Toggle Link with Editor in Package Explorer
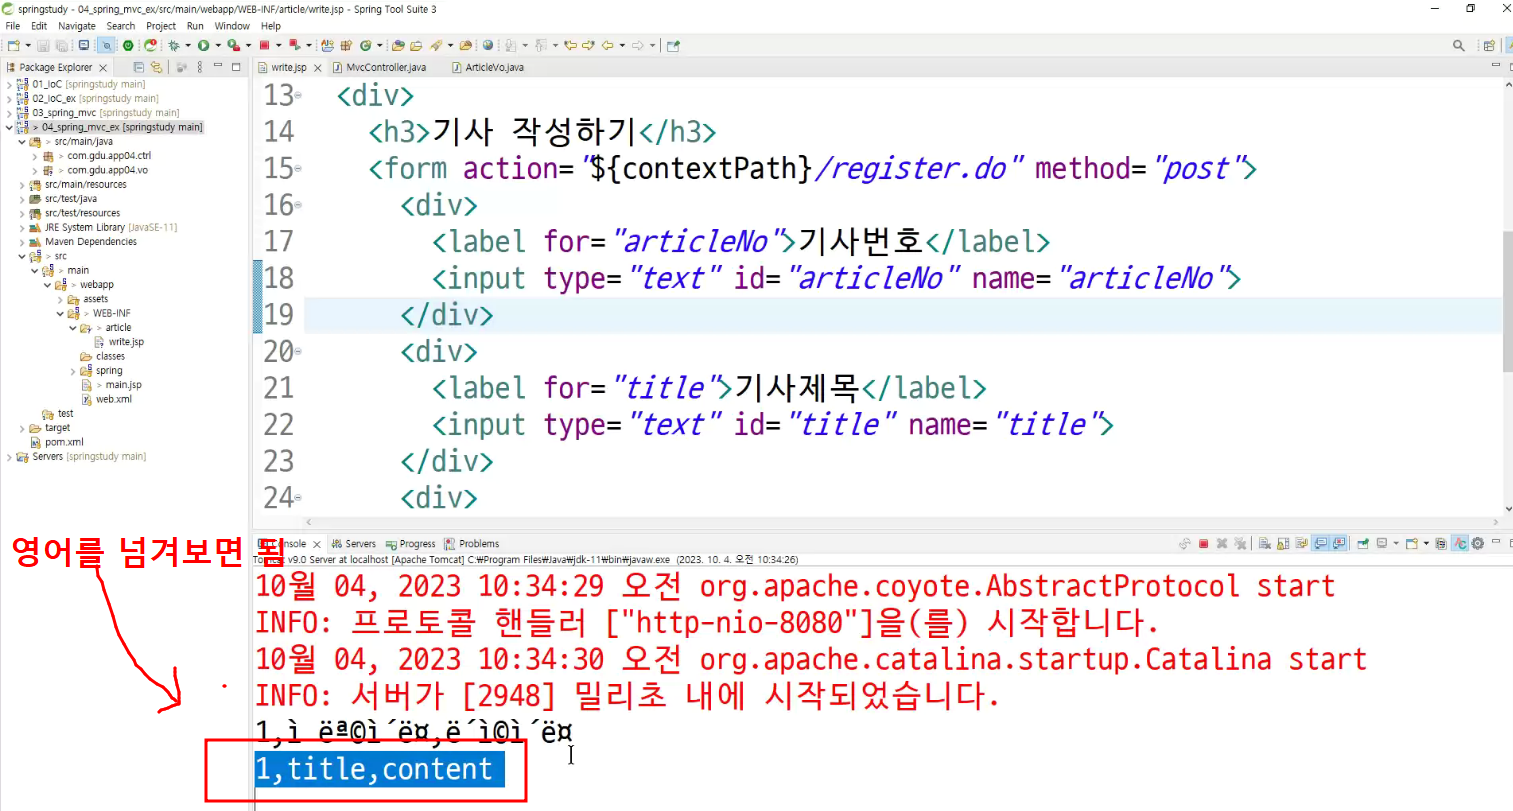The height and width of the screenshot is (811, 1513). click(156, 67)
